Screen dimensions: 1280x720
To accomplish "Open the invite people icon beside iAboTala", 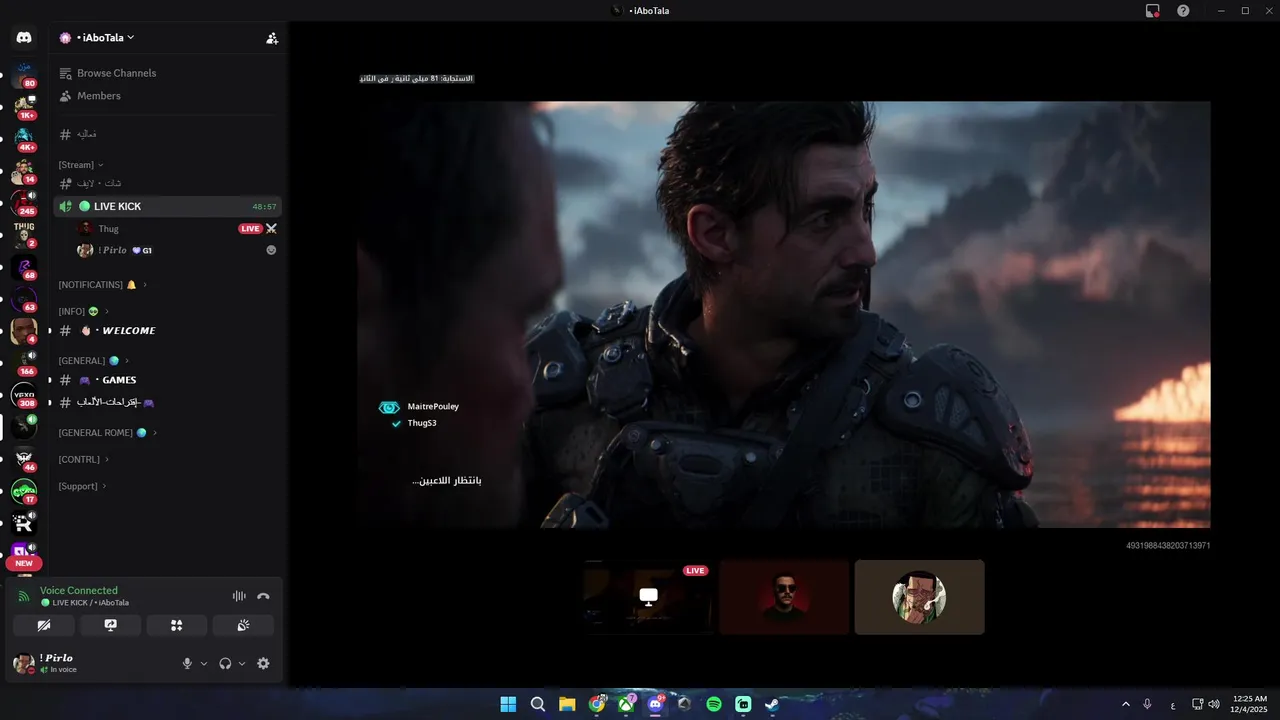I will pyautogui.click(x=272, y=38).
